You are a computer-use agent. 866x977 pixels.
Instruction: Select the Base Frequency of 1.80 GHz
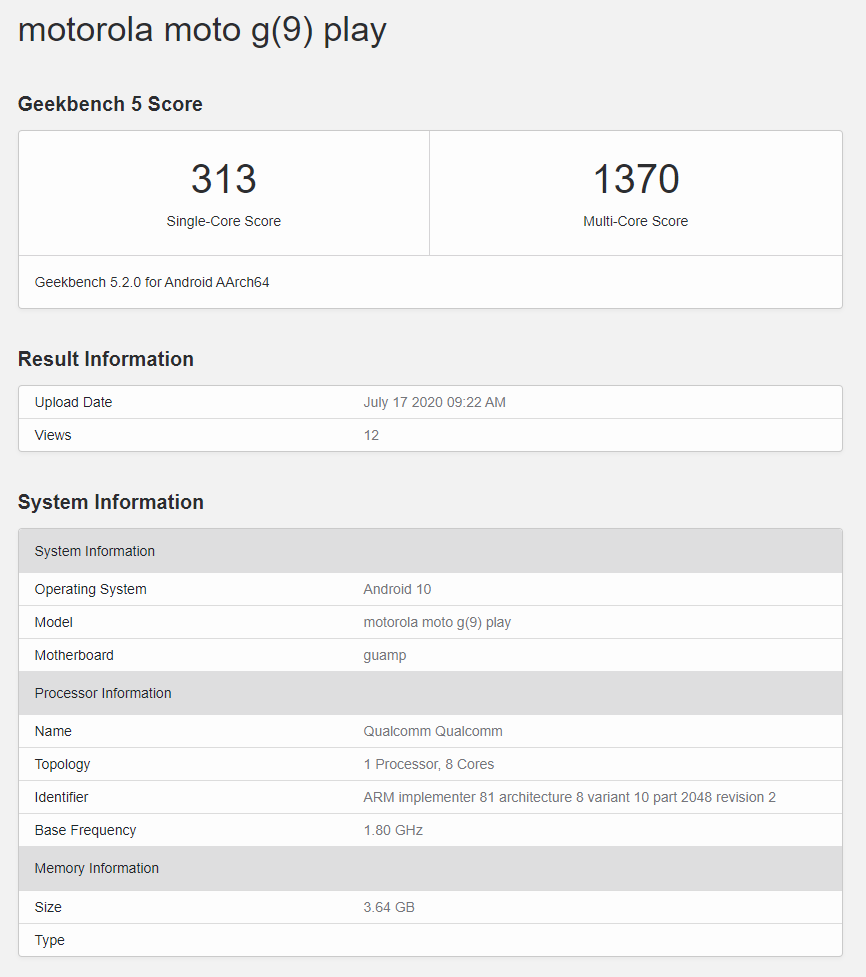coord(393,830)
